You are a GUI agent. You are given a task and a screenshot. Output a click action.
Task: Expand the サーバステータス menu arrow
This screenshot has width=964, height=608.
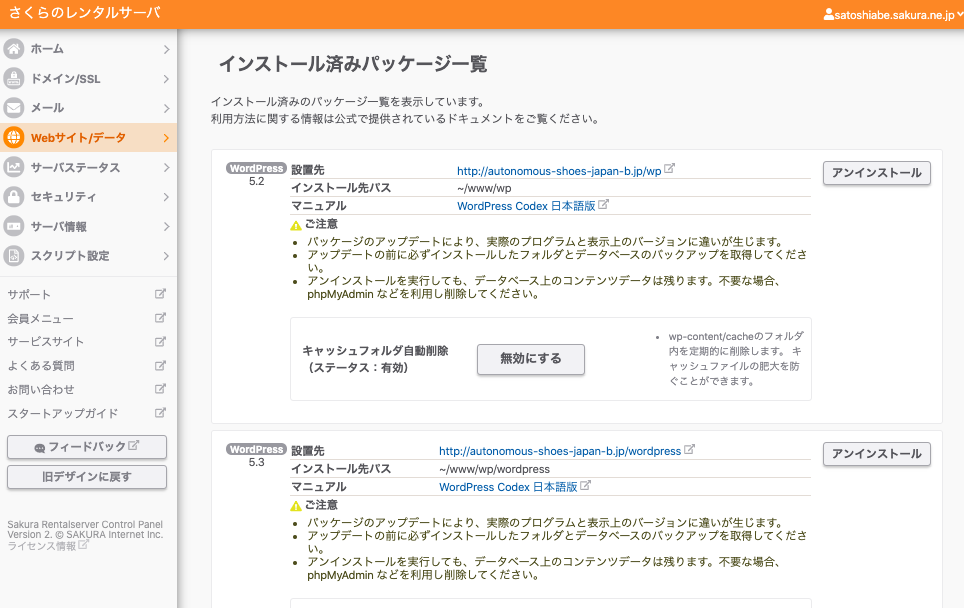pos(166,167)
